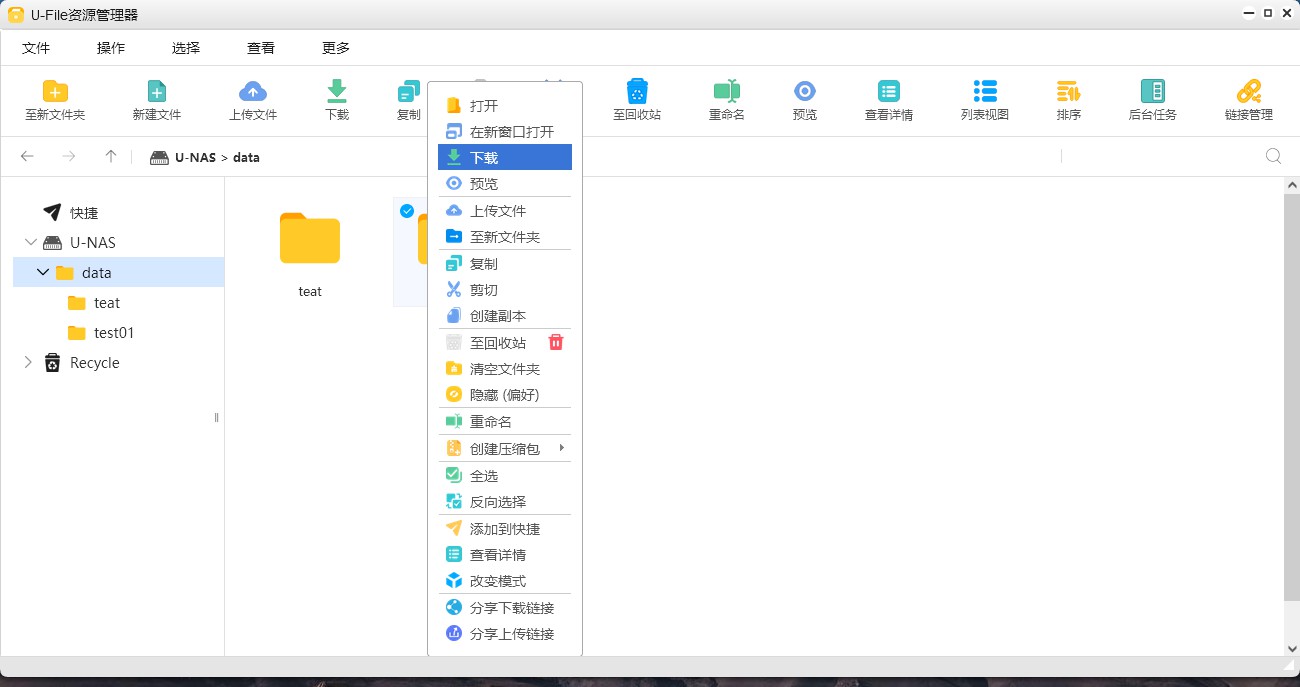
Task: Open the teat folder thumbnail
Action: coord(309,240)
